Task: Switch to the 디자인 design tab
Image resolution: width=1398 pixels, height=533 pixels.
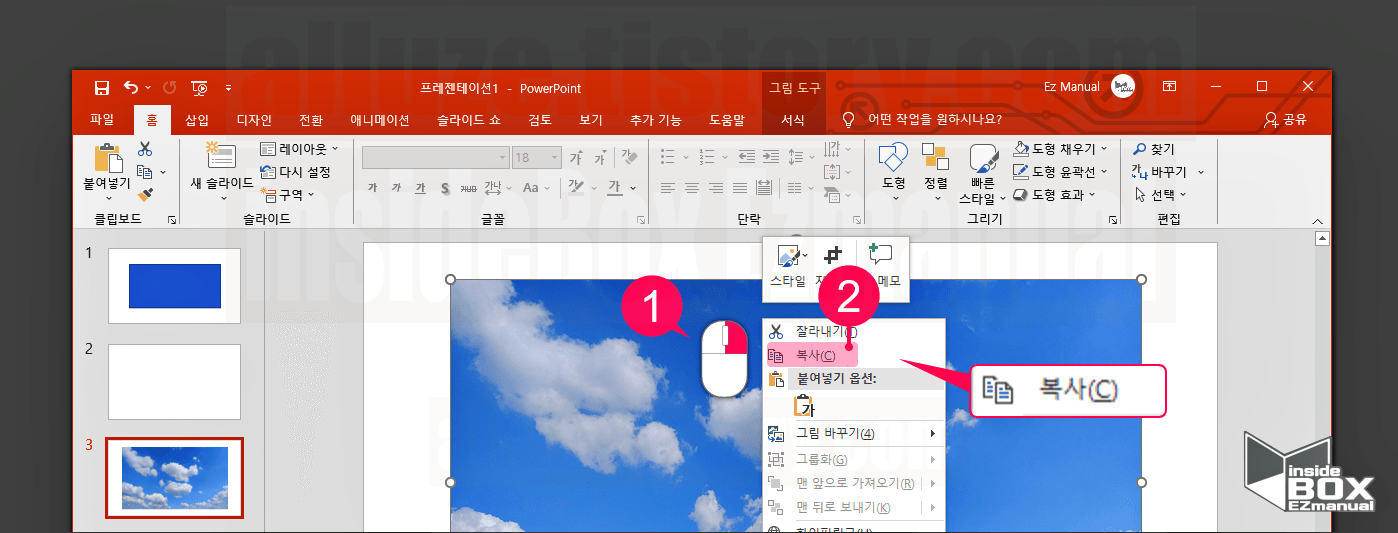Action: 254,120
